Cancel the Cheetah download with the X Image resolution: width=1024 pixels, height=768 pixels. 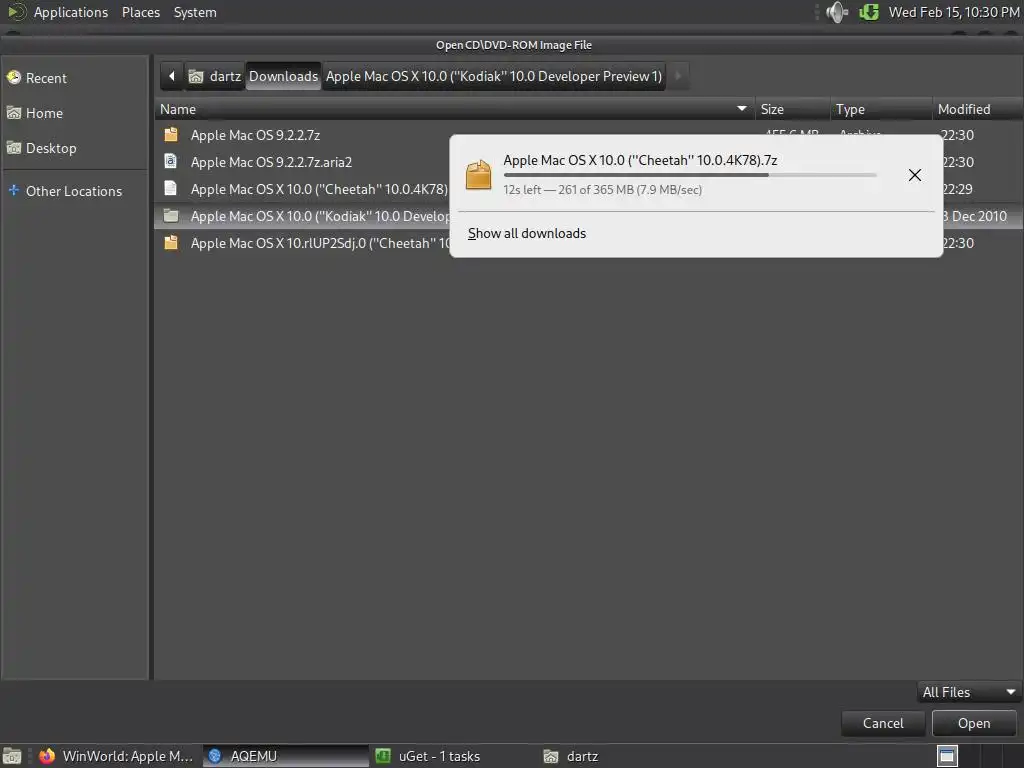pos(915,174)
